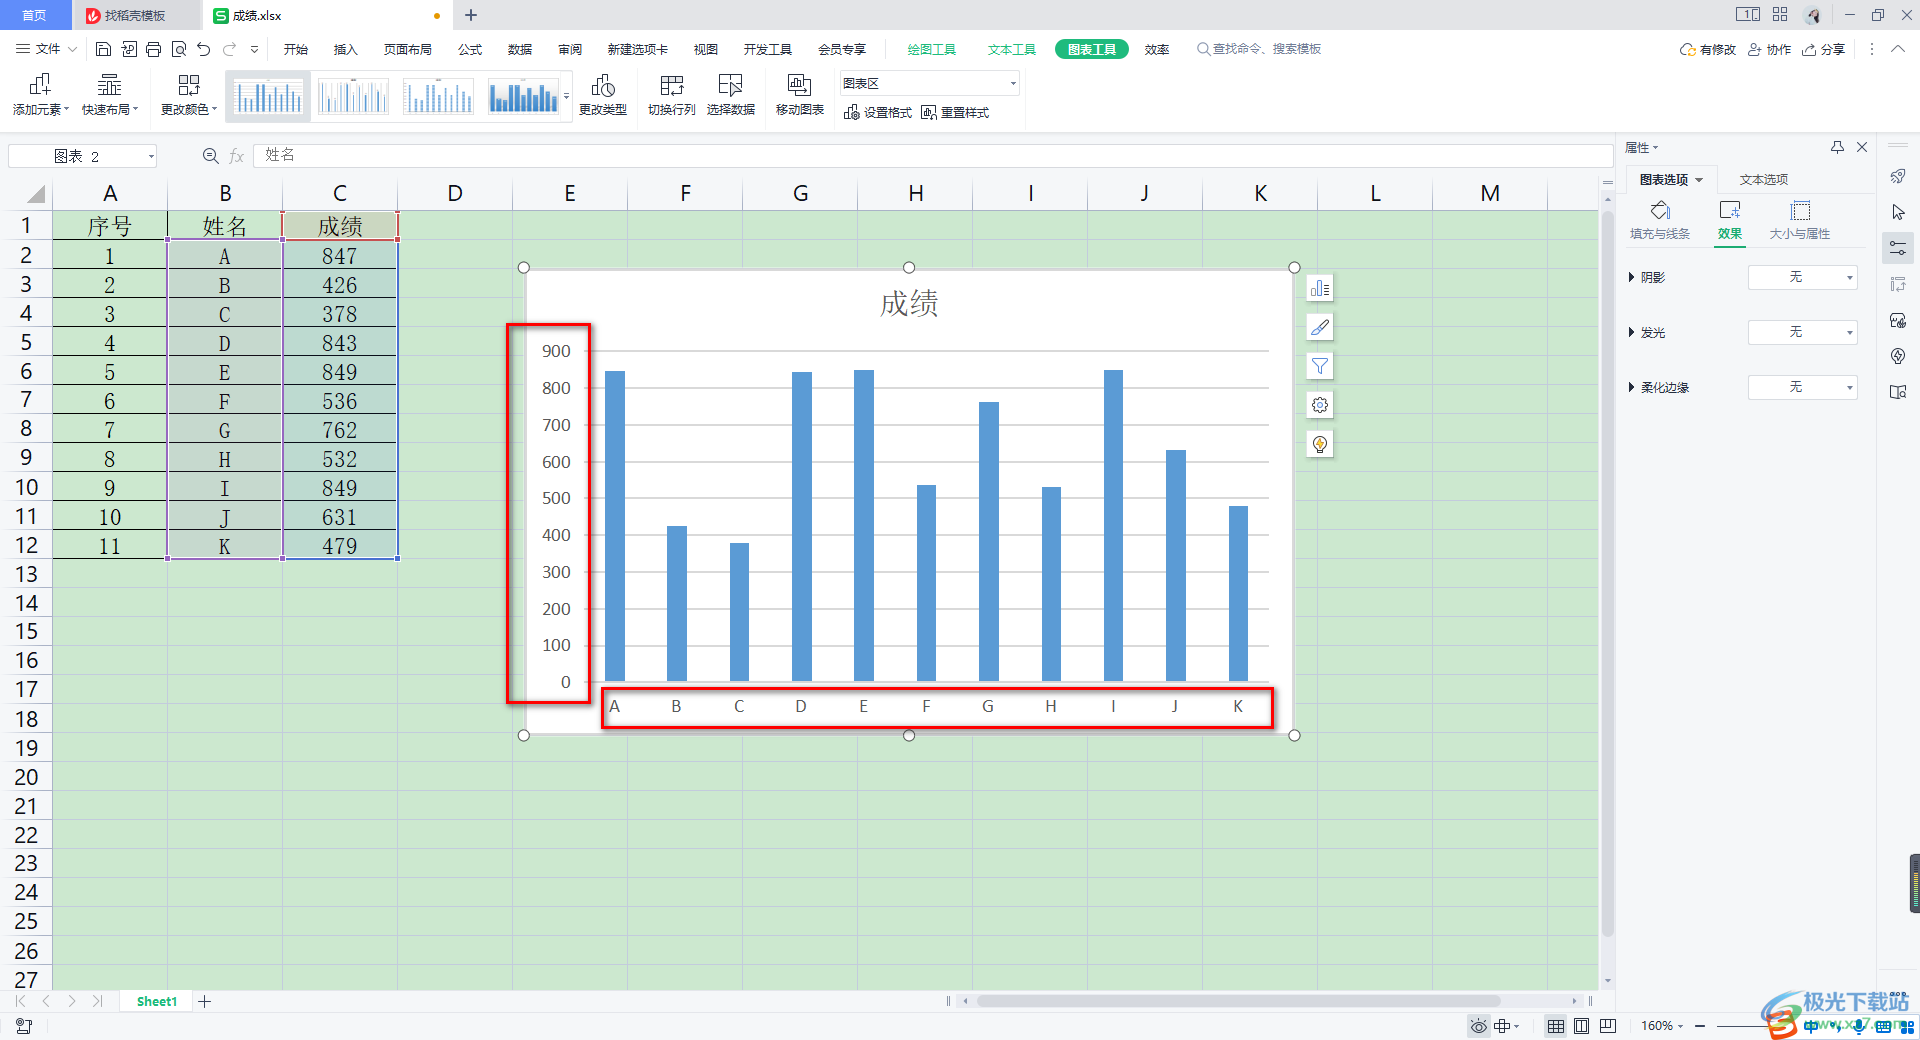
Task: Add a new sheet with plus button
Action: click(205, 1001)
